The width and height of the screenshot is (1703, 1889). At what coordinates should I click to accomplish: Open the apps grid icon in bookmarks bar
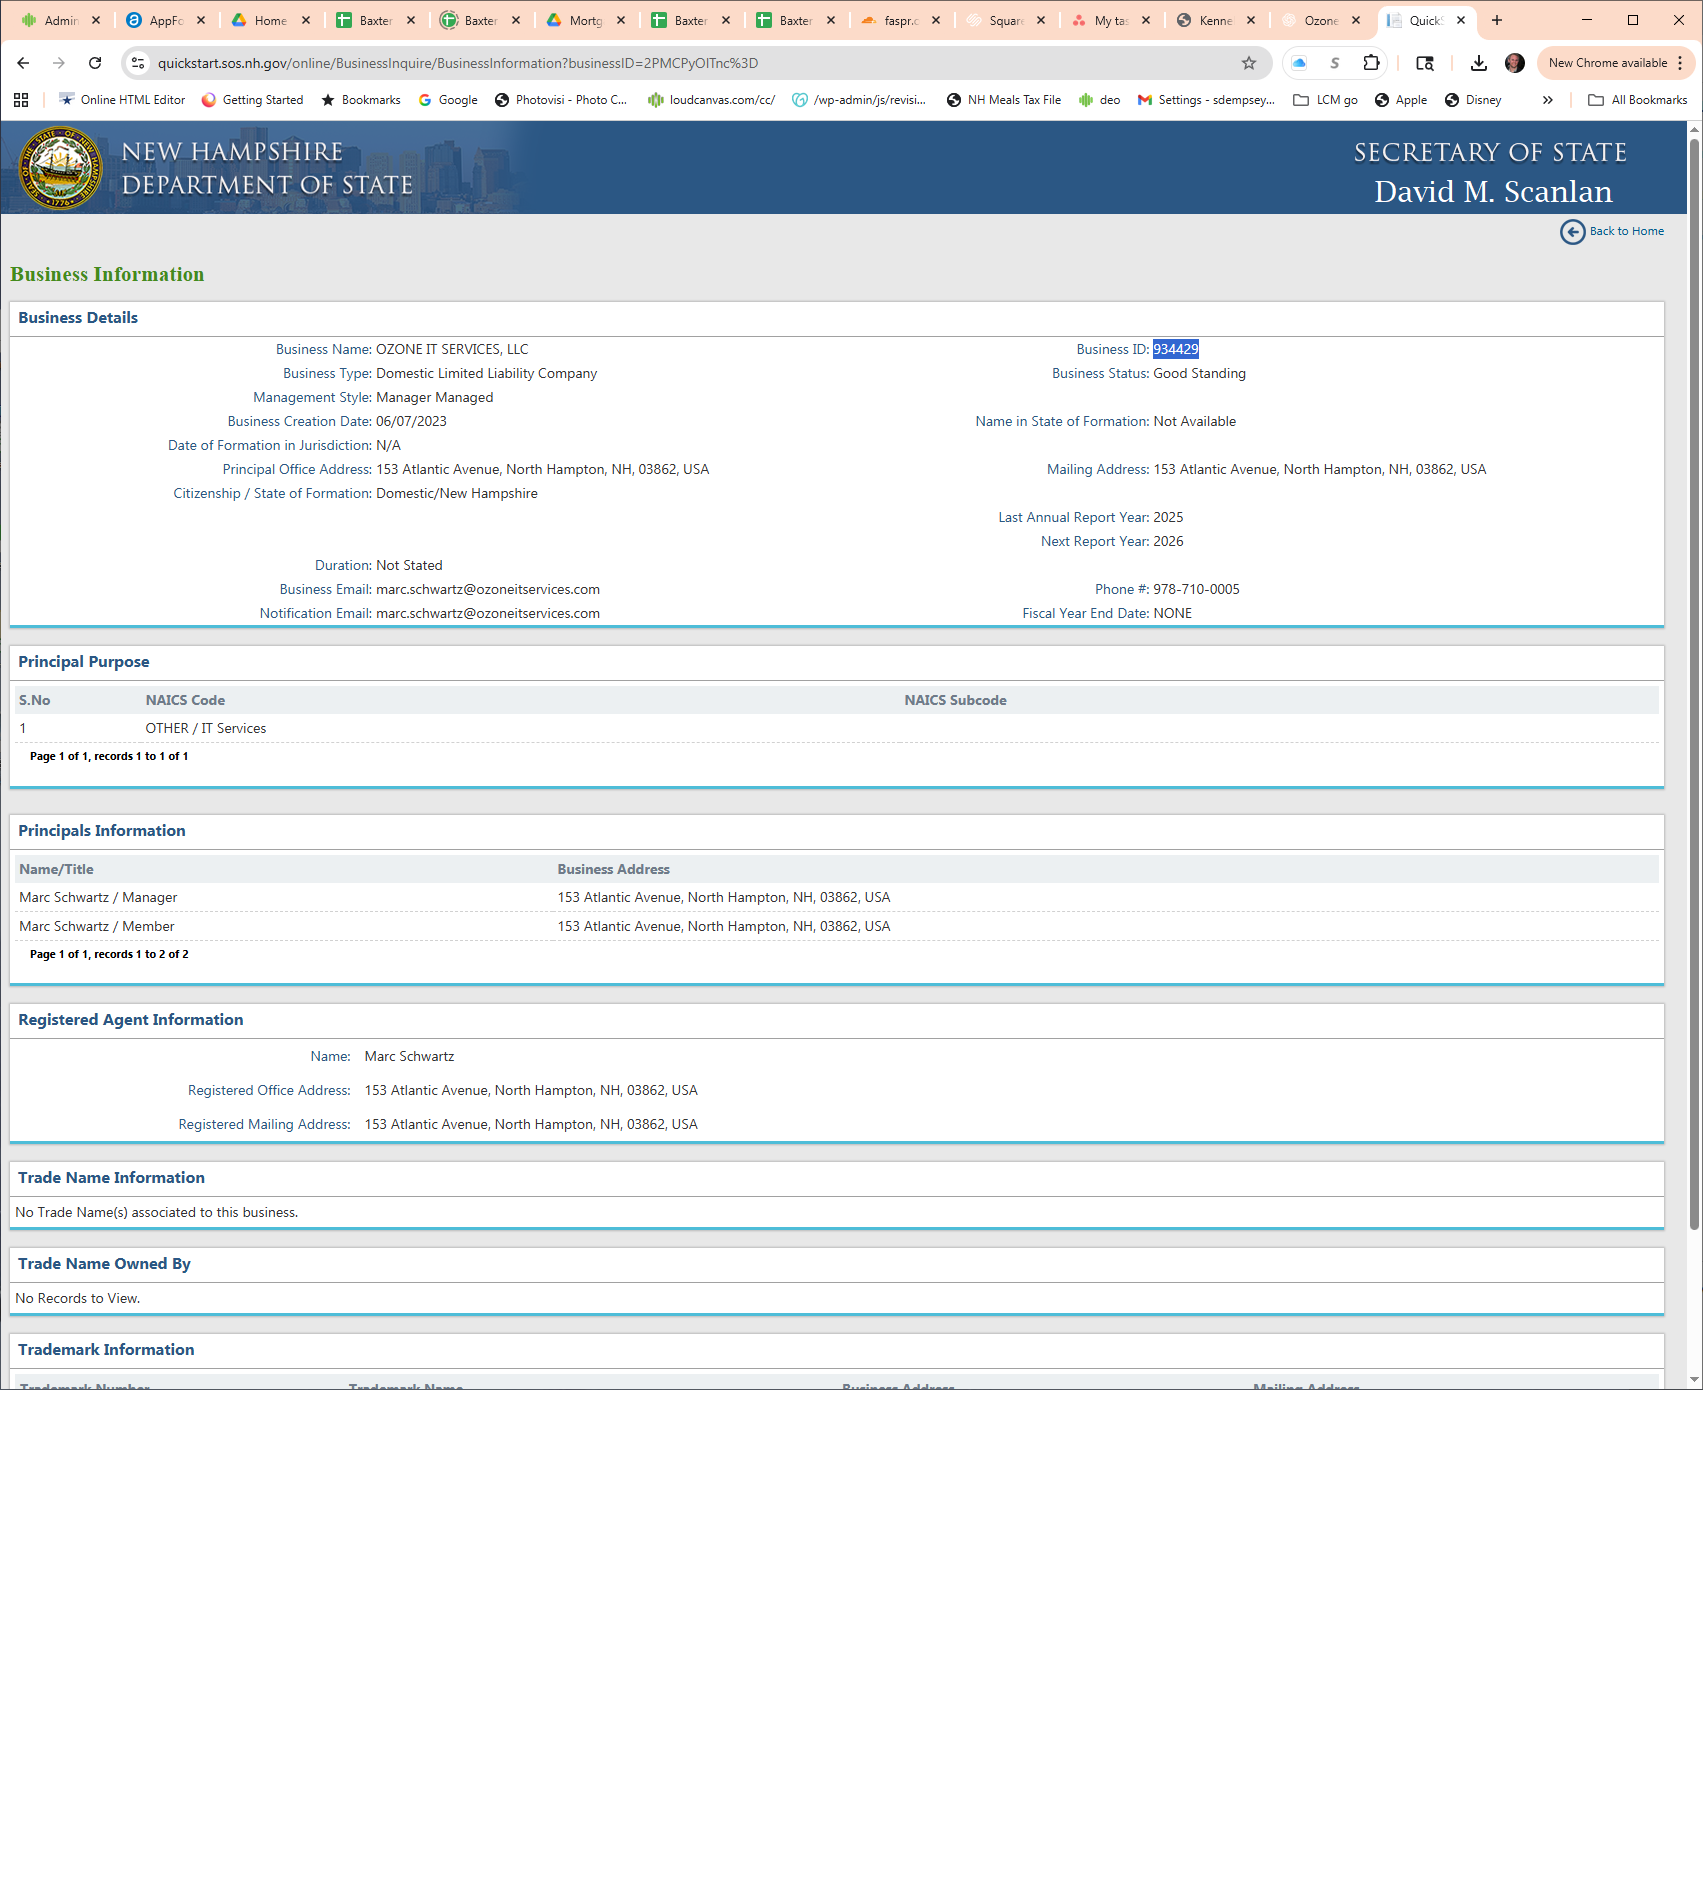tap(21, 100)
